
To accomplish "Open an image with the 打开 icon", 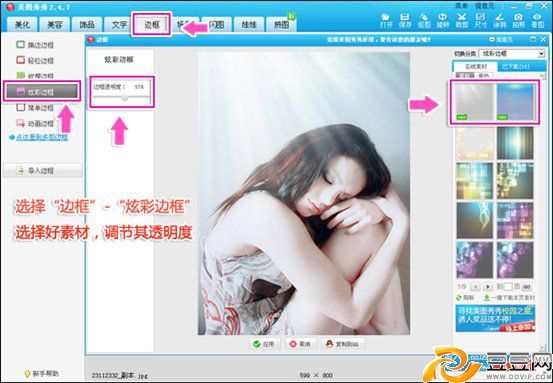I will coord(386,20).
